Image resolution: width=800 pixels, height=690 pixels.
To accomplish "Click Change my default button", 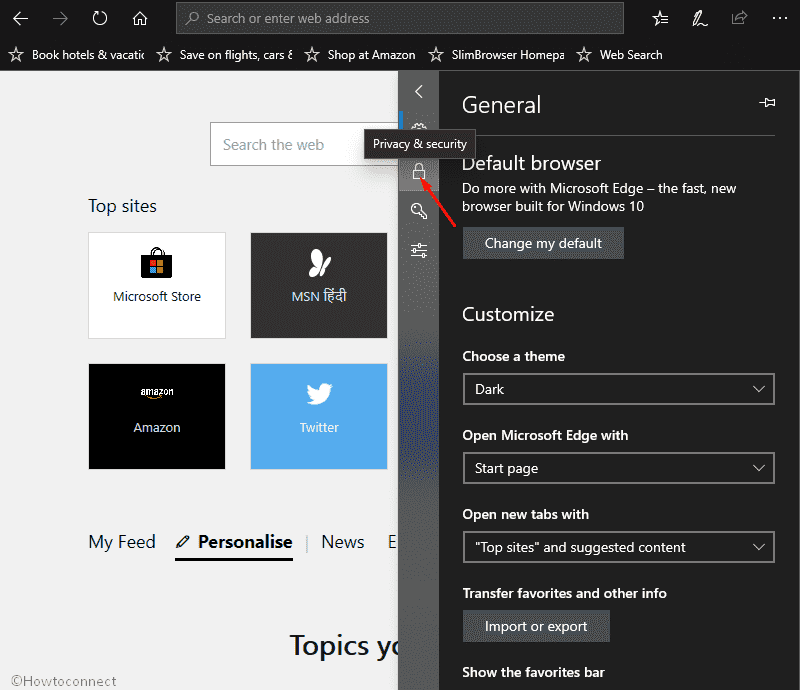I will click(x=543, y=243).
